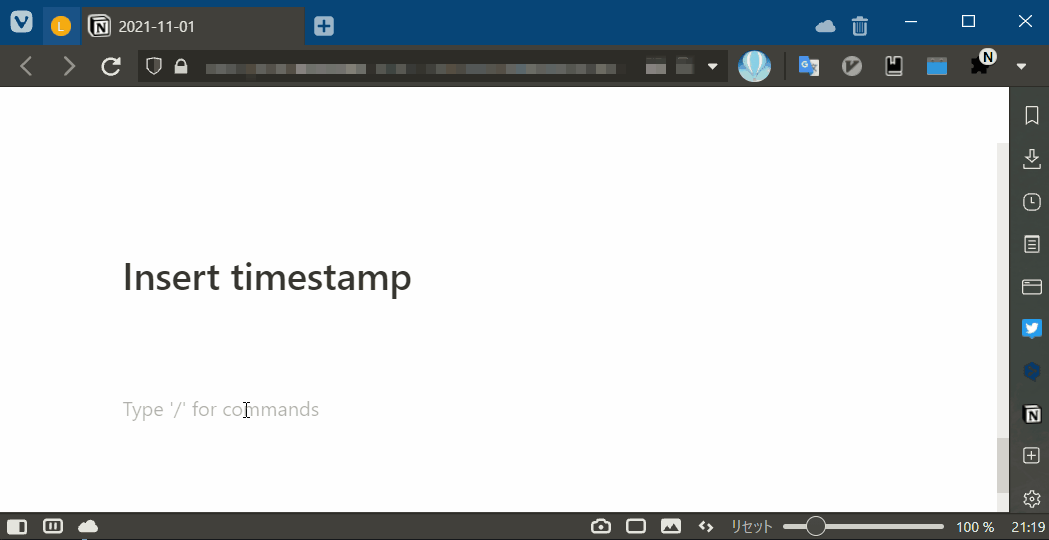The width and height of the screenshot is (1049, 540).
Task: Minimize the browser window
Action: (x=911, y=21)
